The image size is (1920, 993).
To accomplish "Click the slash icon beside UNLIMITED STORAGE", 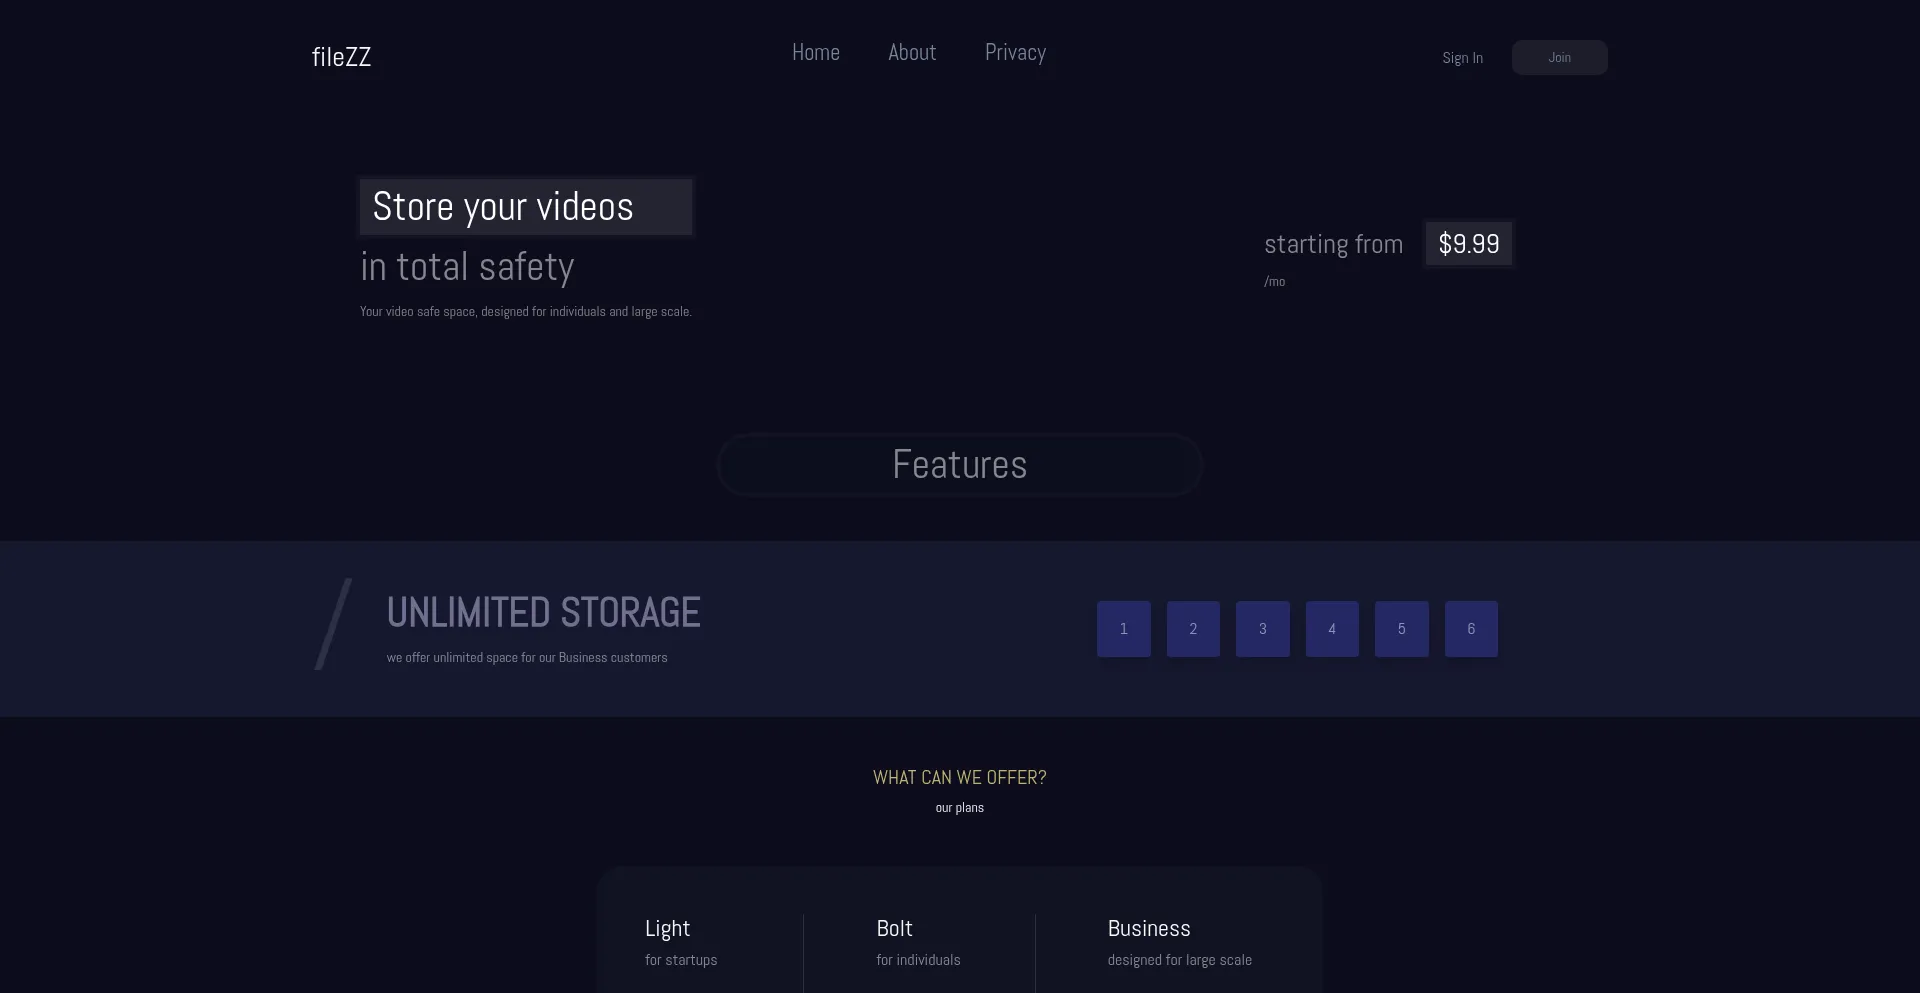I will click(333, 624).
